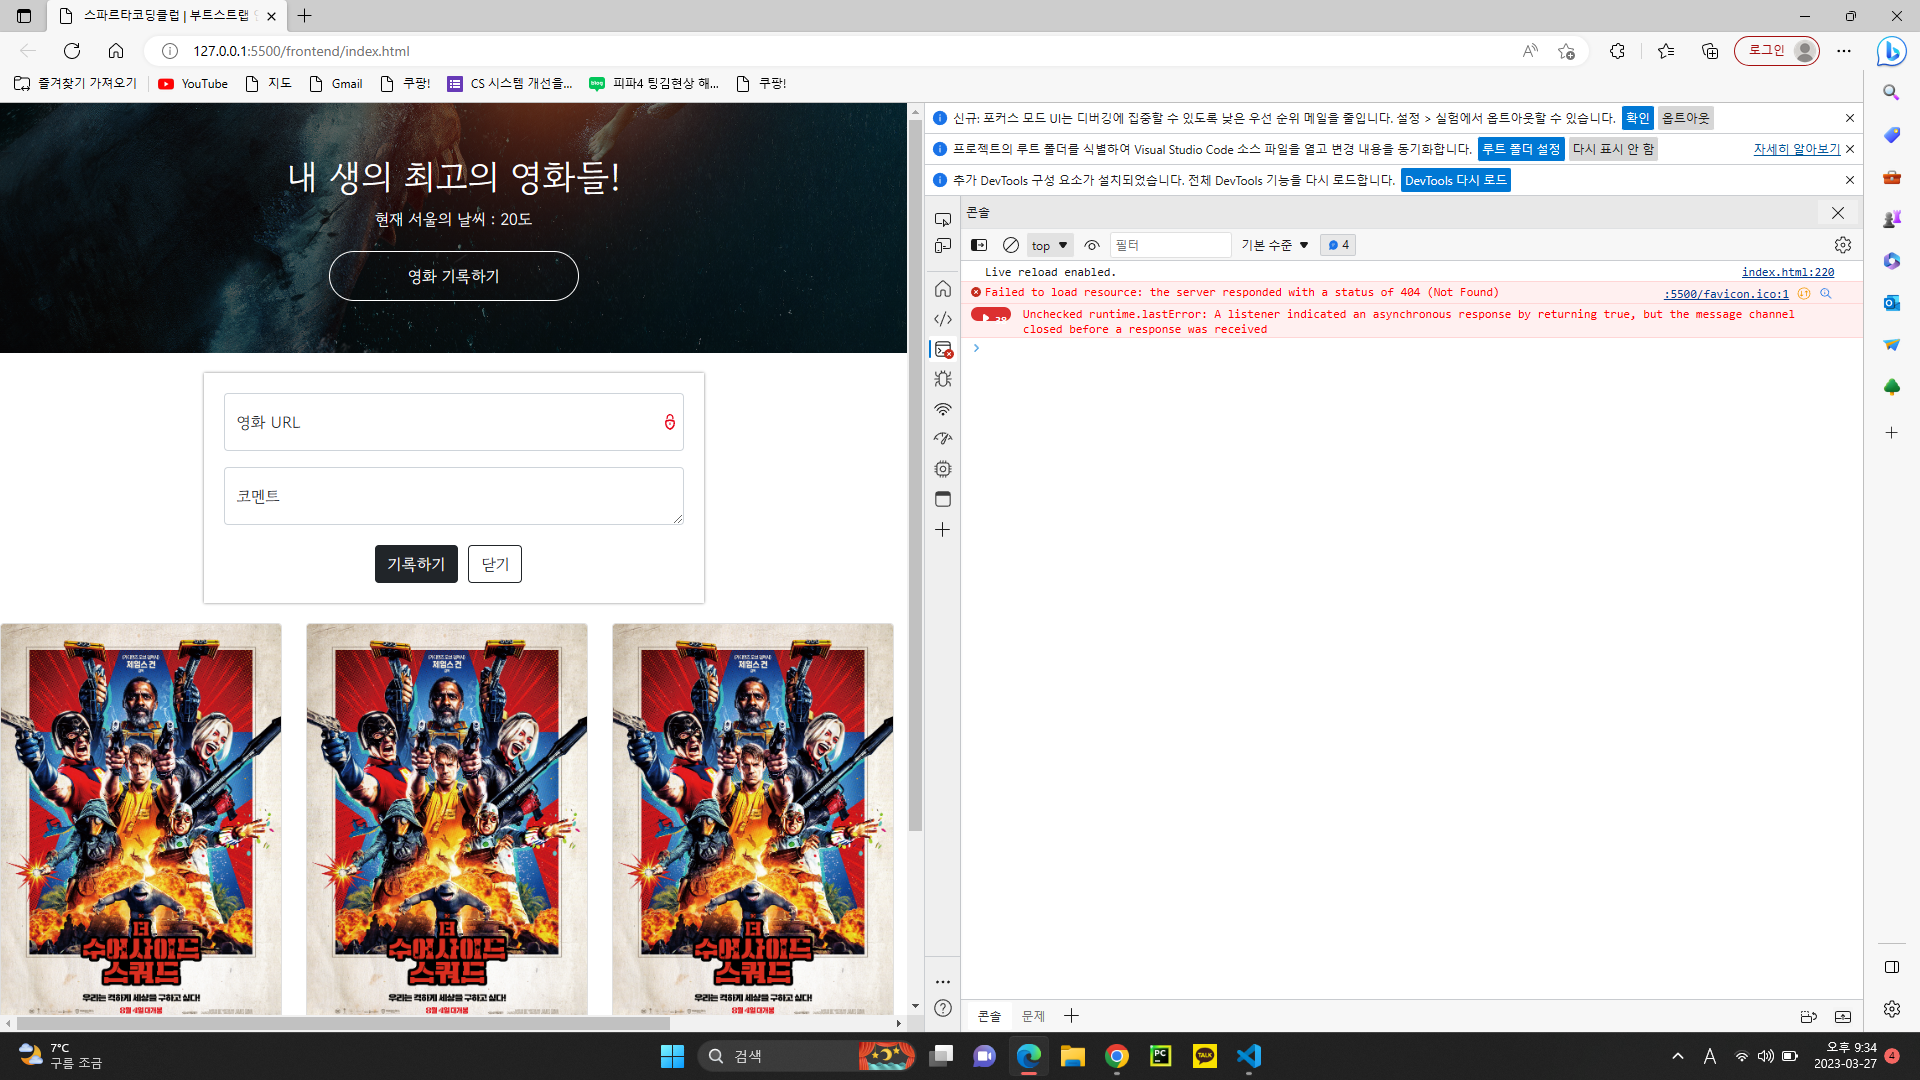Open the Performance gauge tool
1920x1080 pixels.
point(942,439)
